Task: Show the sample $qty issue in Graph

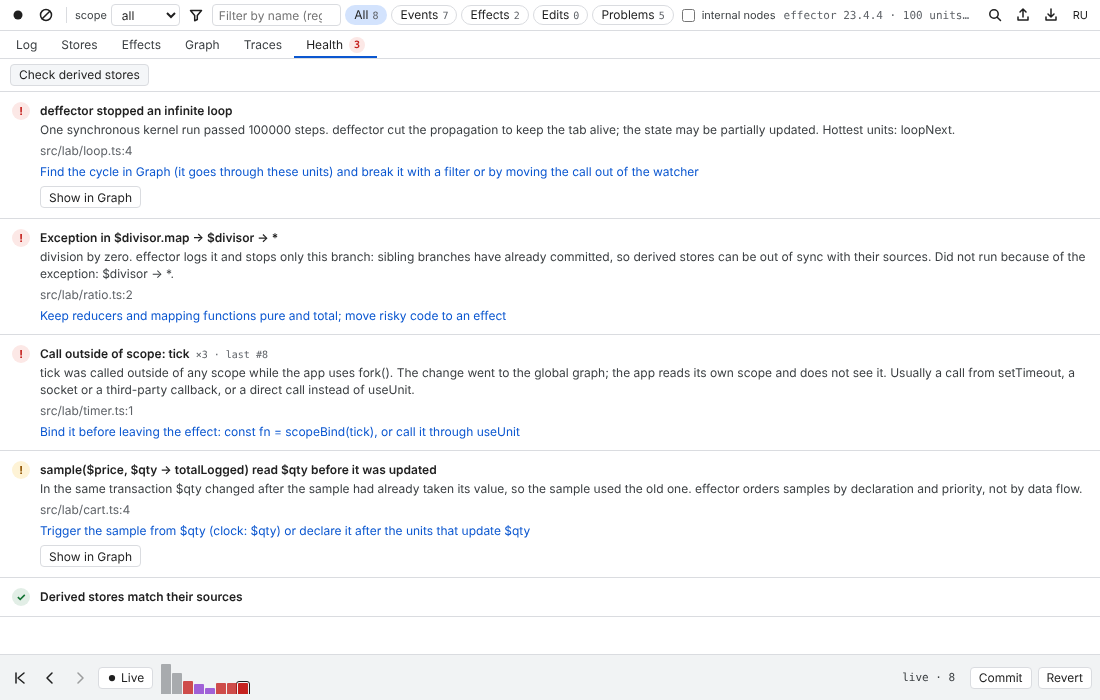Action: (90, 557)
